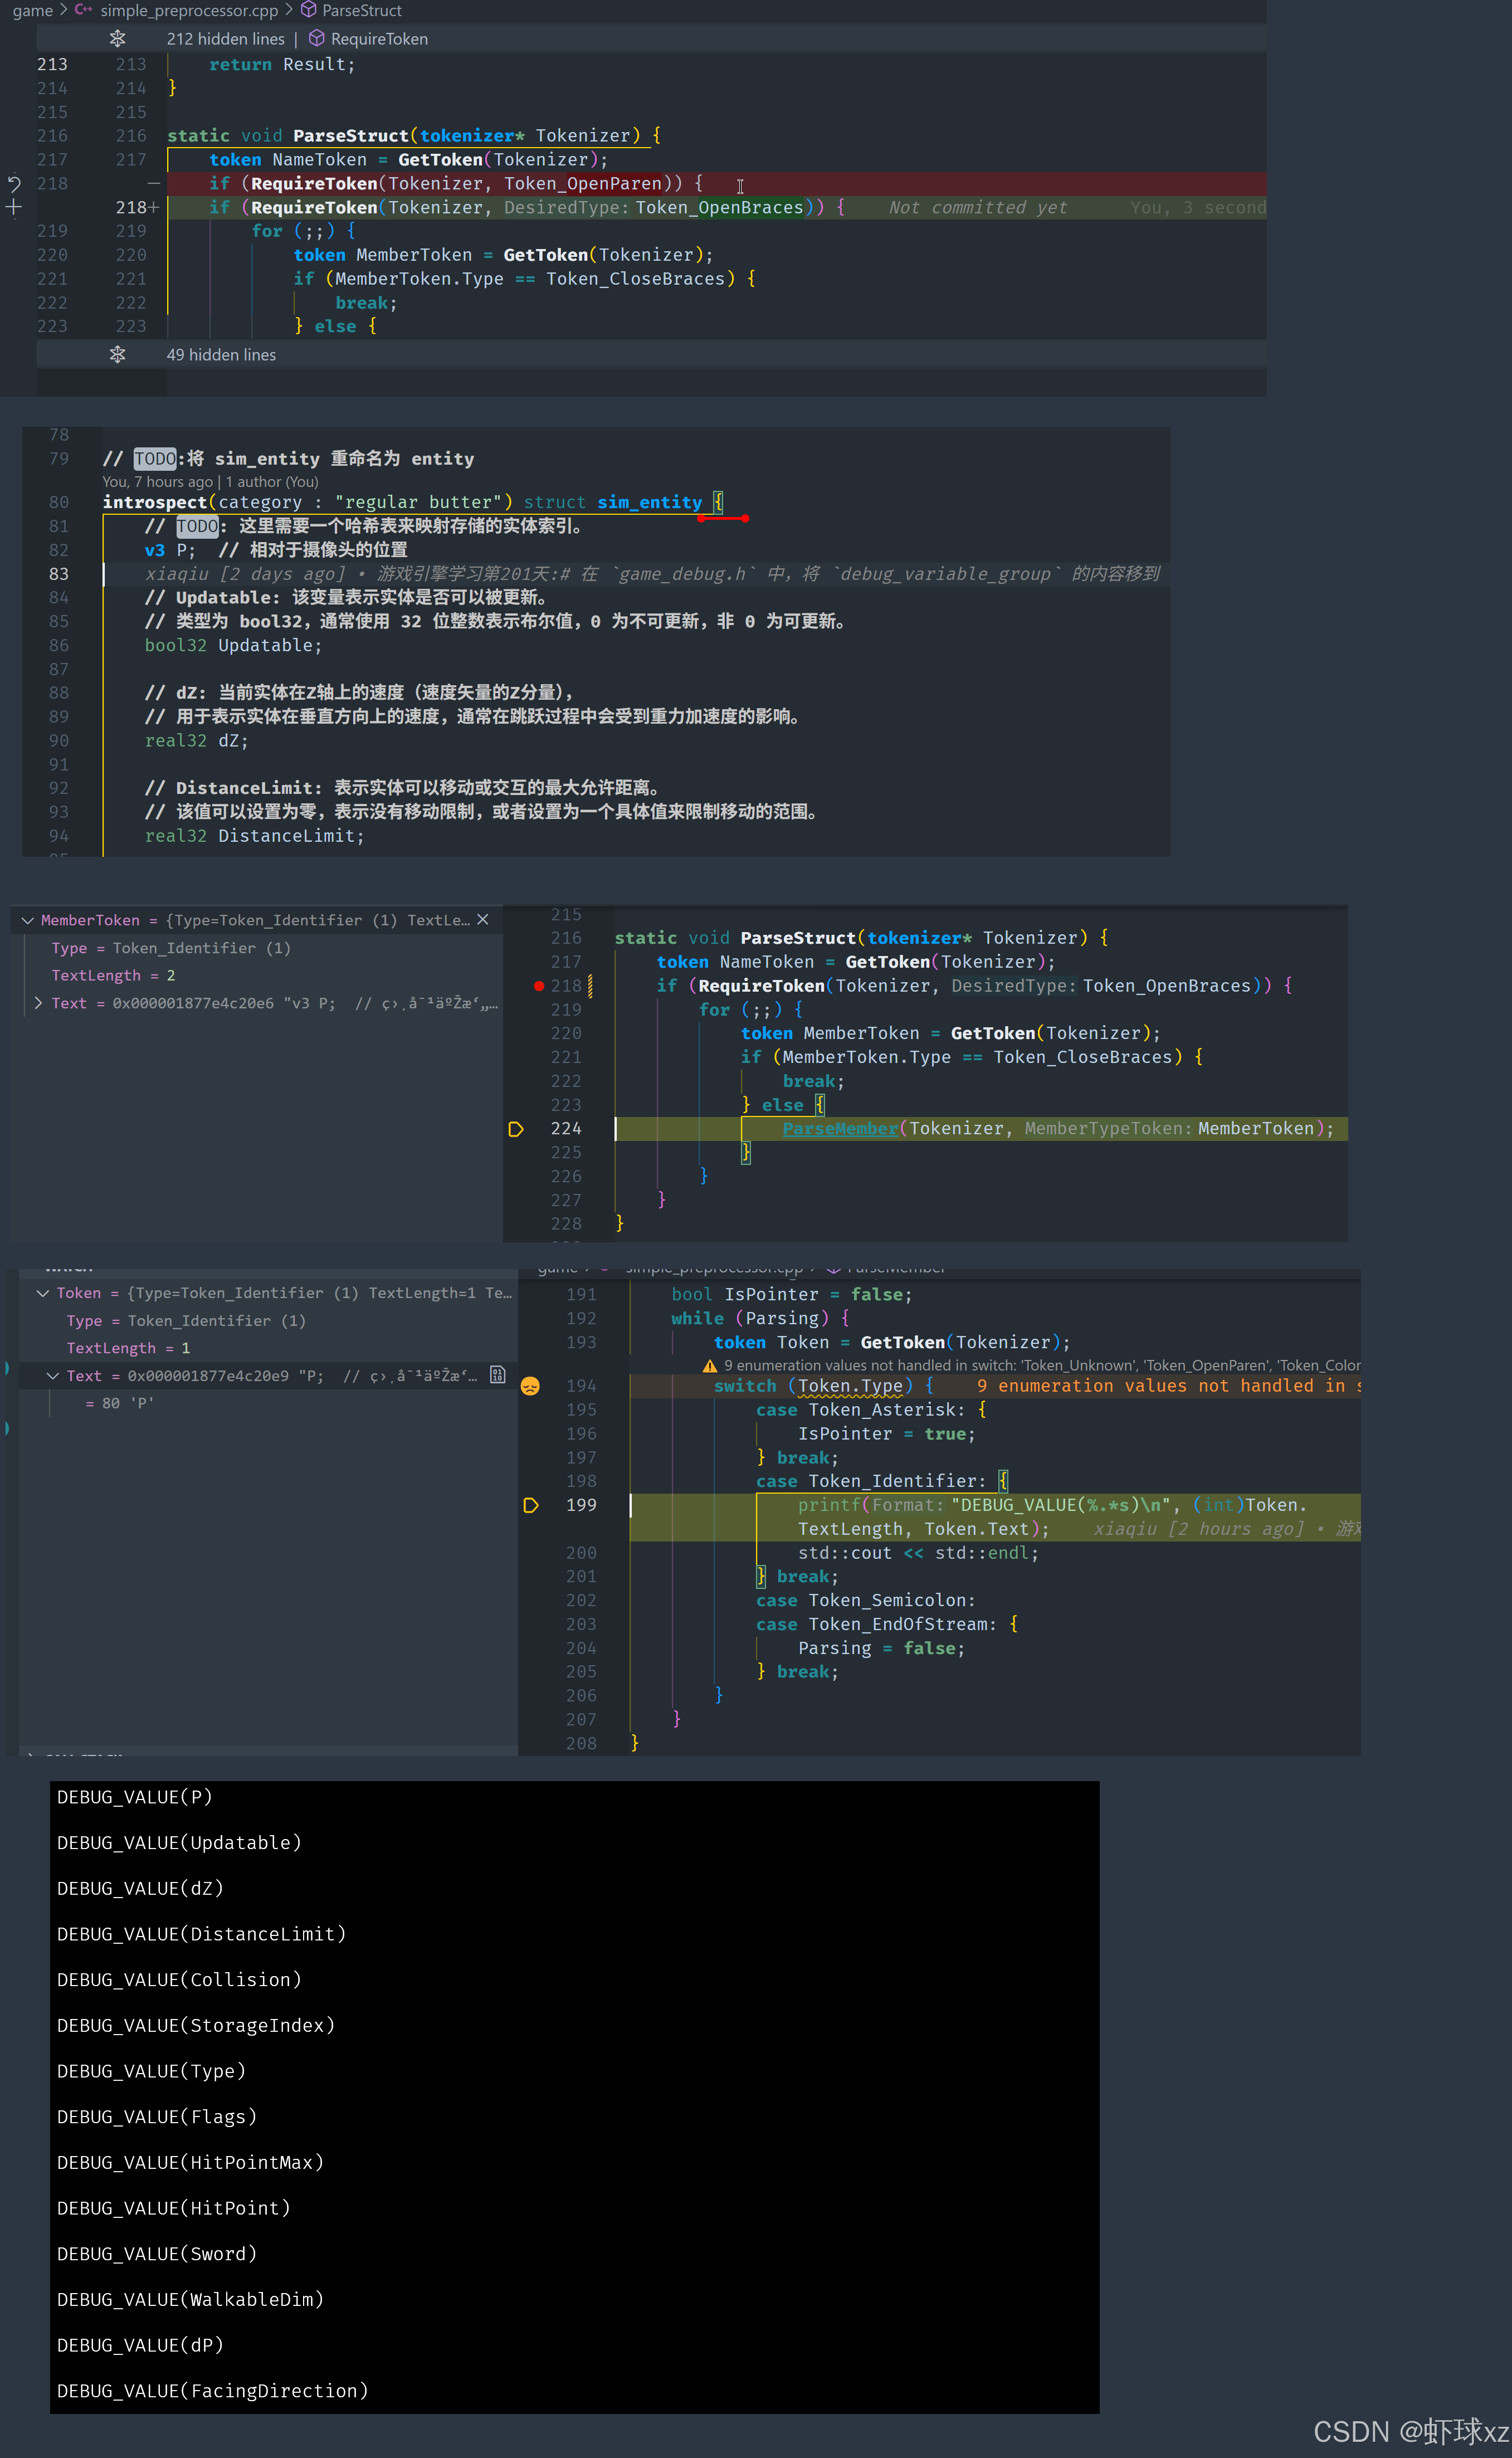Click underlined ParseMember function call
This screenshot has height=2458, width=1512.
click(x=840, y=1129)
